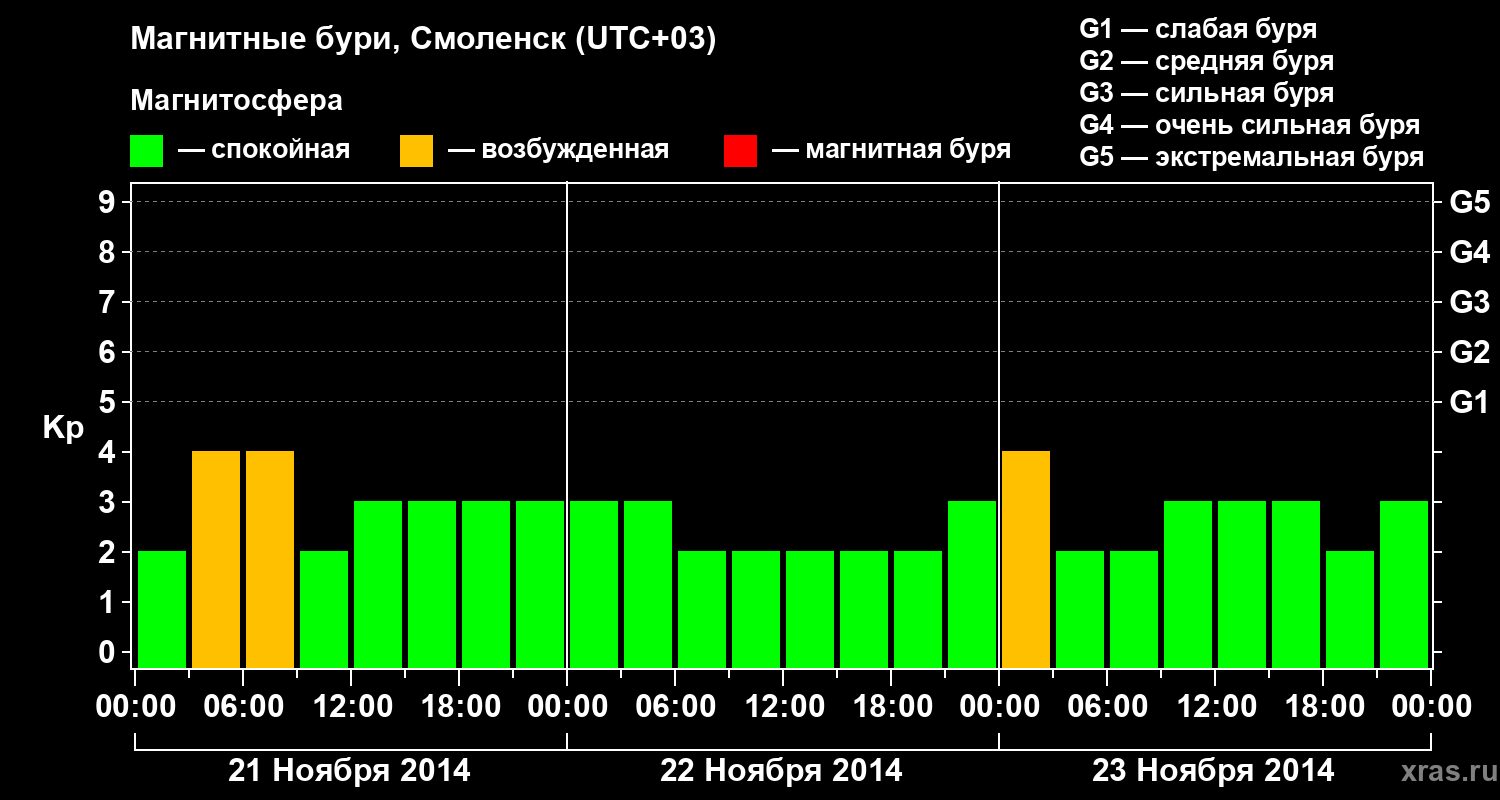Click the orange 00:00–03:00 bar on 23 Ноября
The width and height of the screenshot is (1500, 800).
coord(1026,559)
